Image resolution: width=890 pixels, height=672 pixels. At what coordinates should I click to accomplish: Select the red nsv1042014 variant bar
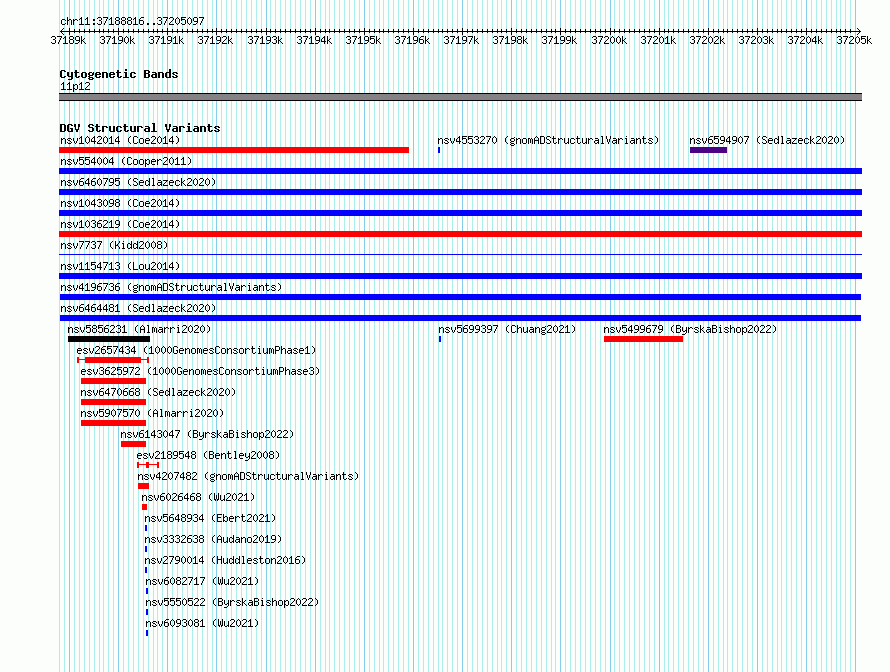234,150
